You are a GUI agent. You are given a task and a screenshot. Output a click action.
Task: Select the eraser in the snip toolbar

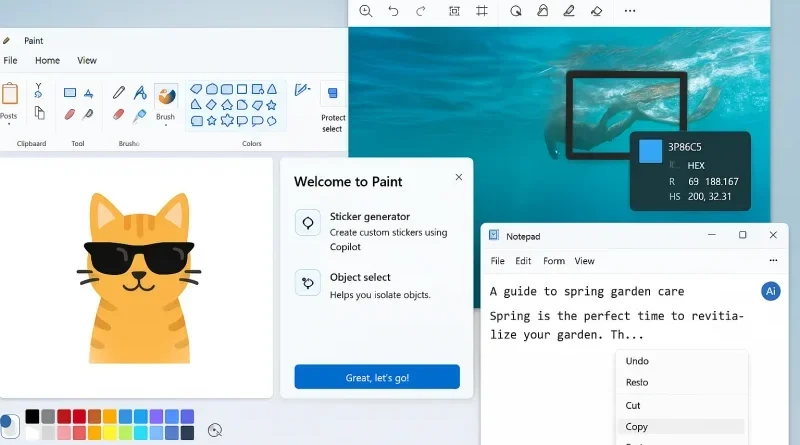click(596, 11)
